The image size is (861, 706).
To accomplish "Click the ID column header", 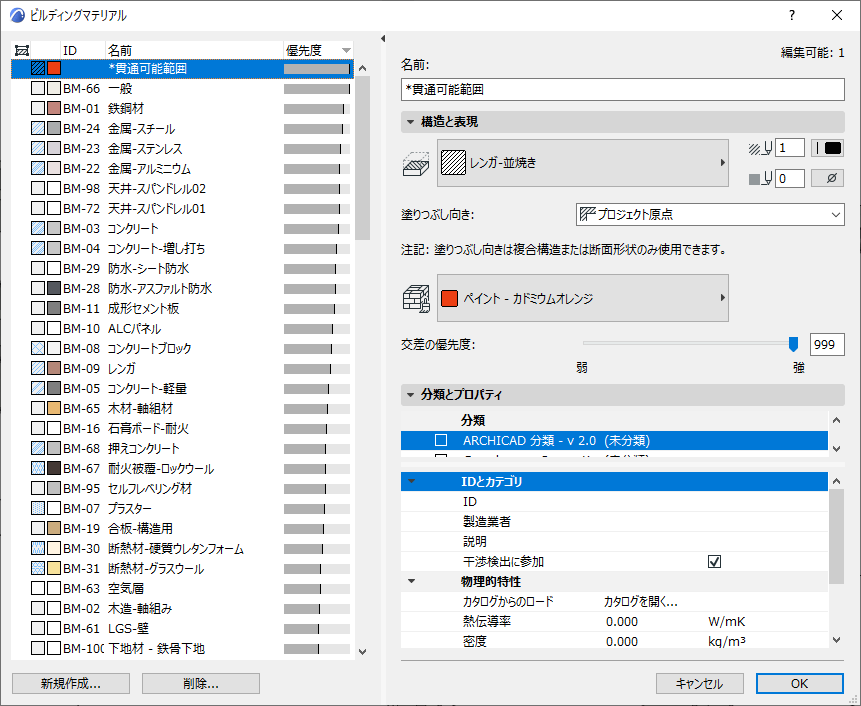I will 82,51.
